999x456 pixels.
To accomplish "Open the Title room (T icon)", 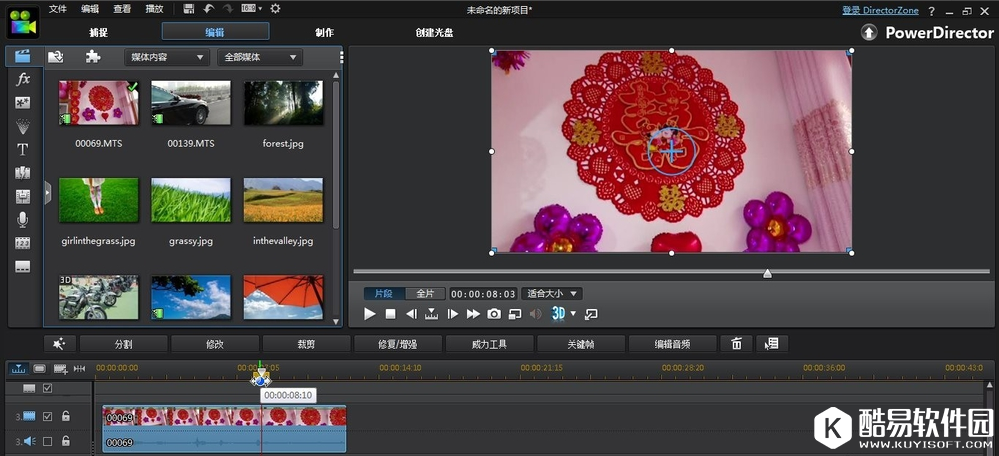I will pos(23,150).
